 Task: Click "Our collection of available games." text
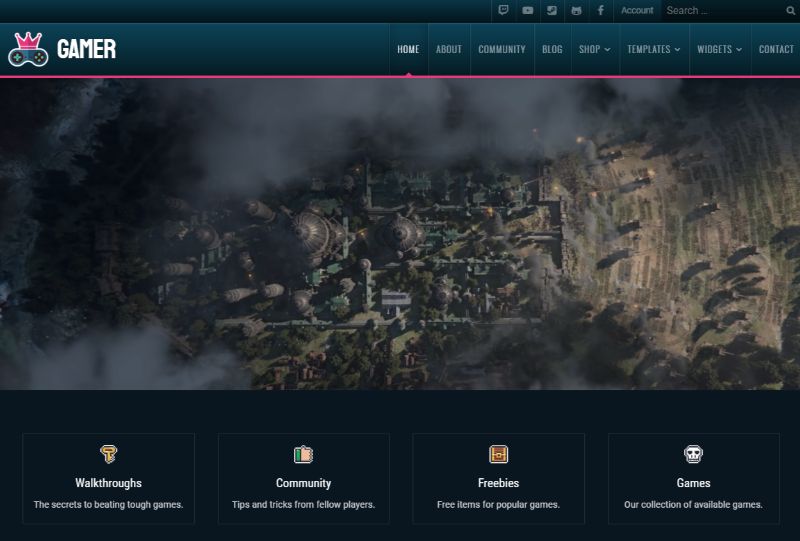point(693,505)
